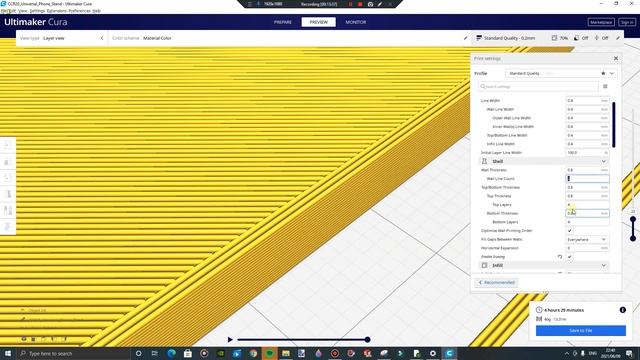640x360 pixels.
Task: Select the Per Model Settings tool
Action: click(8, 210)
